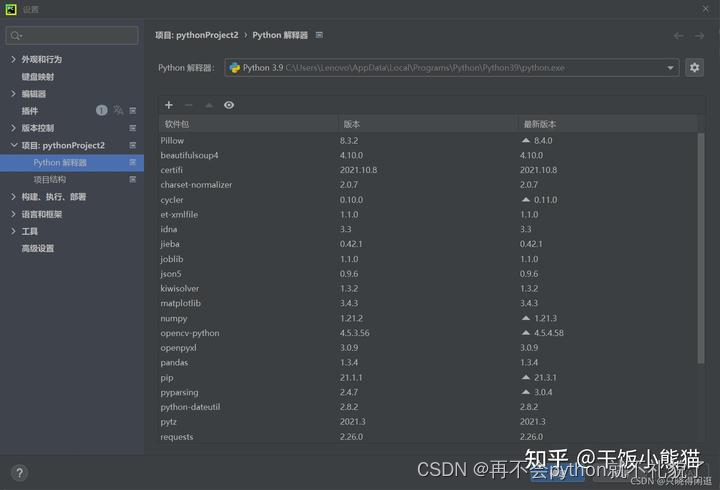
Task: Select 插件 in the settings tree
Action: [29, 111]
